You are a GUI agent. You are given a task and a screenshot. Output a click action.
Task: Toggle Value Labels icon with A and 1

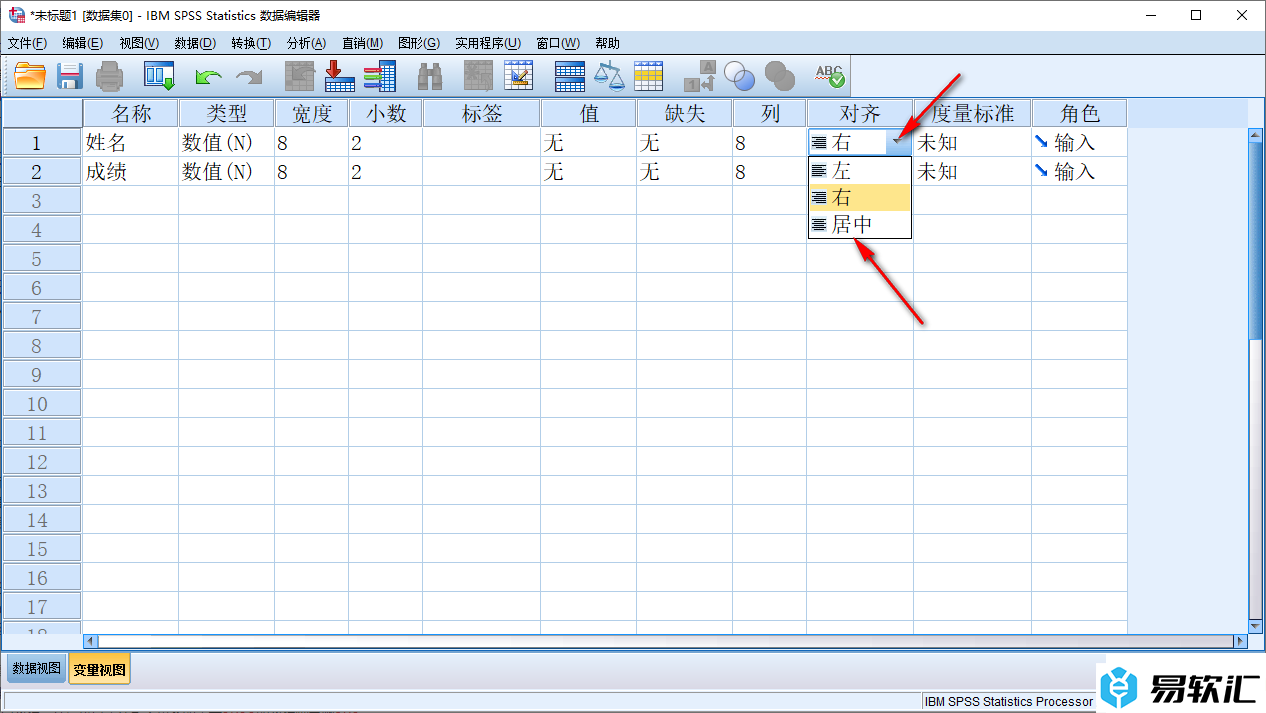pos(700,76)
